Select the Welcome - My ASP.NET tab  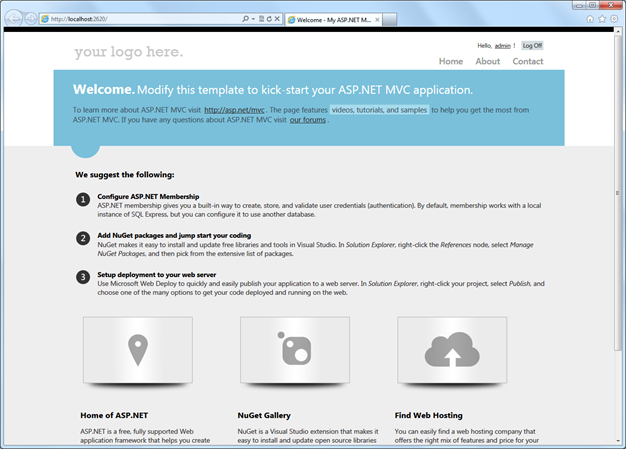point(333,19)
